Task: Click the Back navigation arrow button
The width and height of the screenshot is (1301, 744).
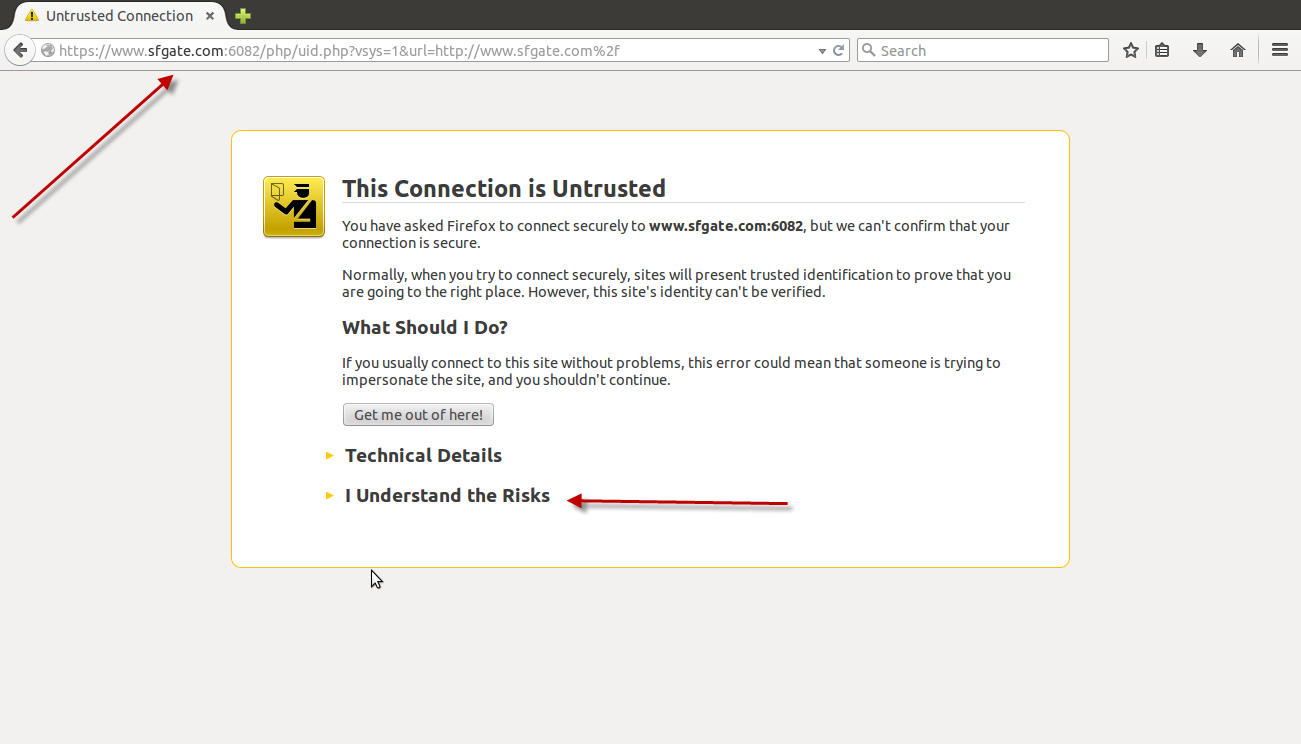Action: [19, 50]
